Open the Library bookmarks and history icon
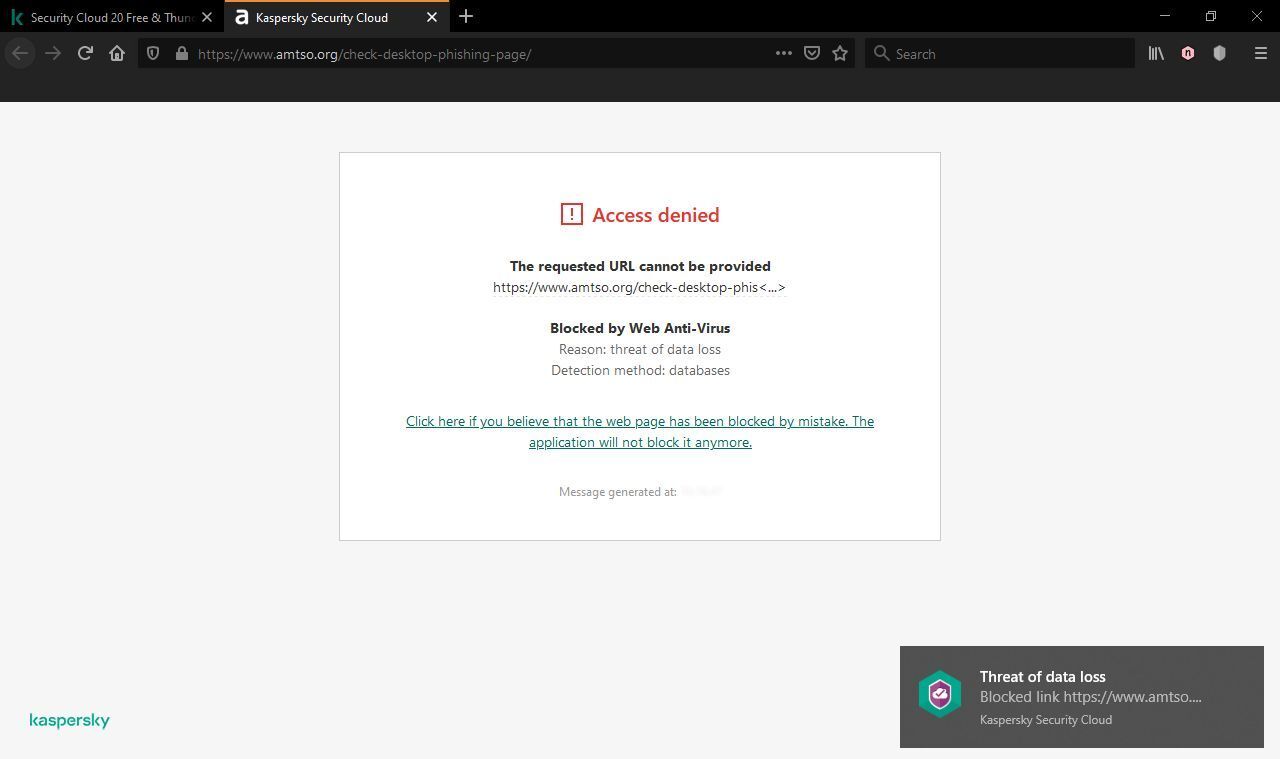The width and height of the screenshot is (1280, 759). tap(1156, 54)
